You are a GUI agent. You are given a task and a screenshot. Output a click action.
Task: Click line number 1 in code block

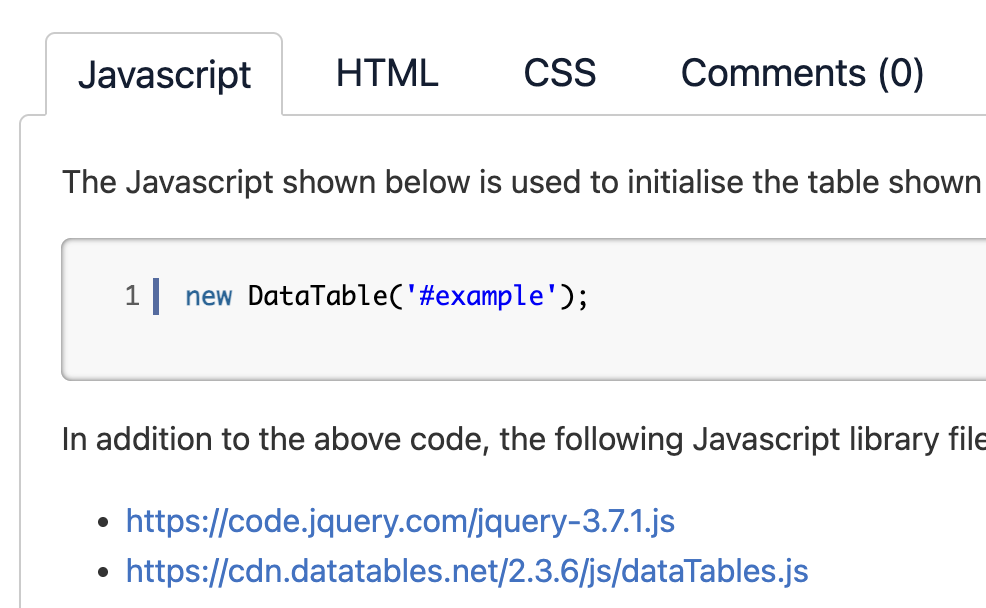[x=132, y=296]
